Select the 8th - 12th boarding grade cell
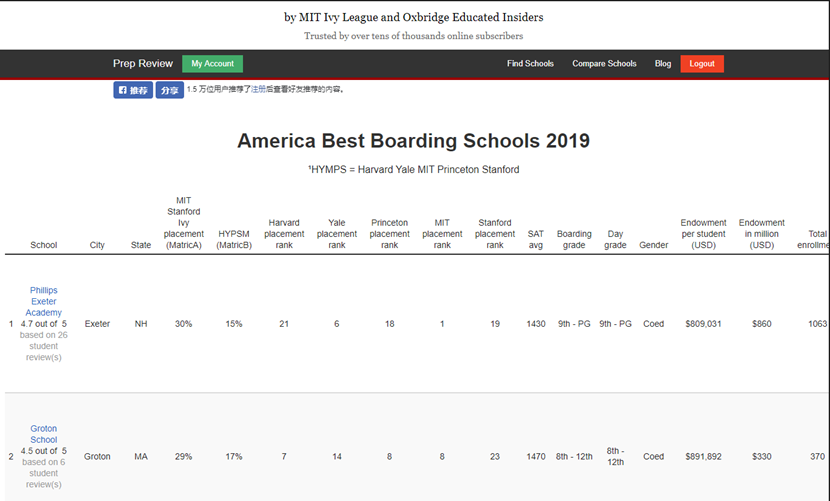 pyautogui.click(x=574, y=456)
